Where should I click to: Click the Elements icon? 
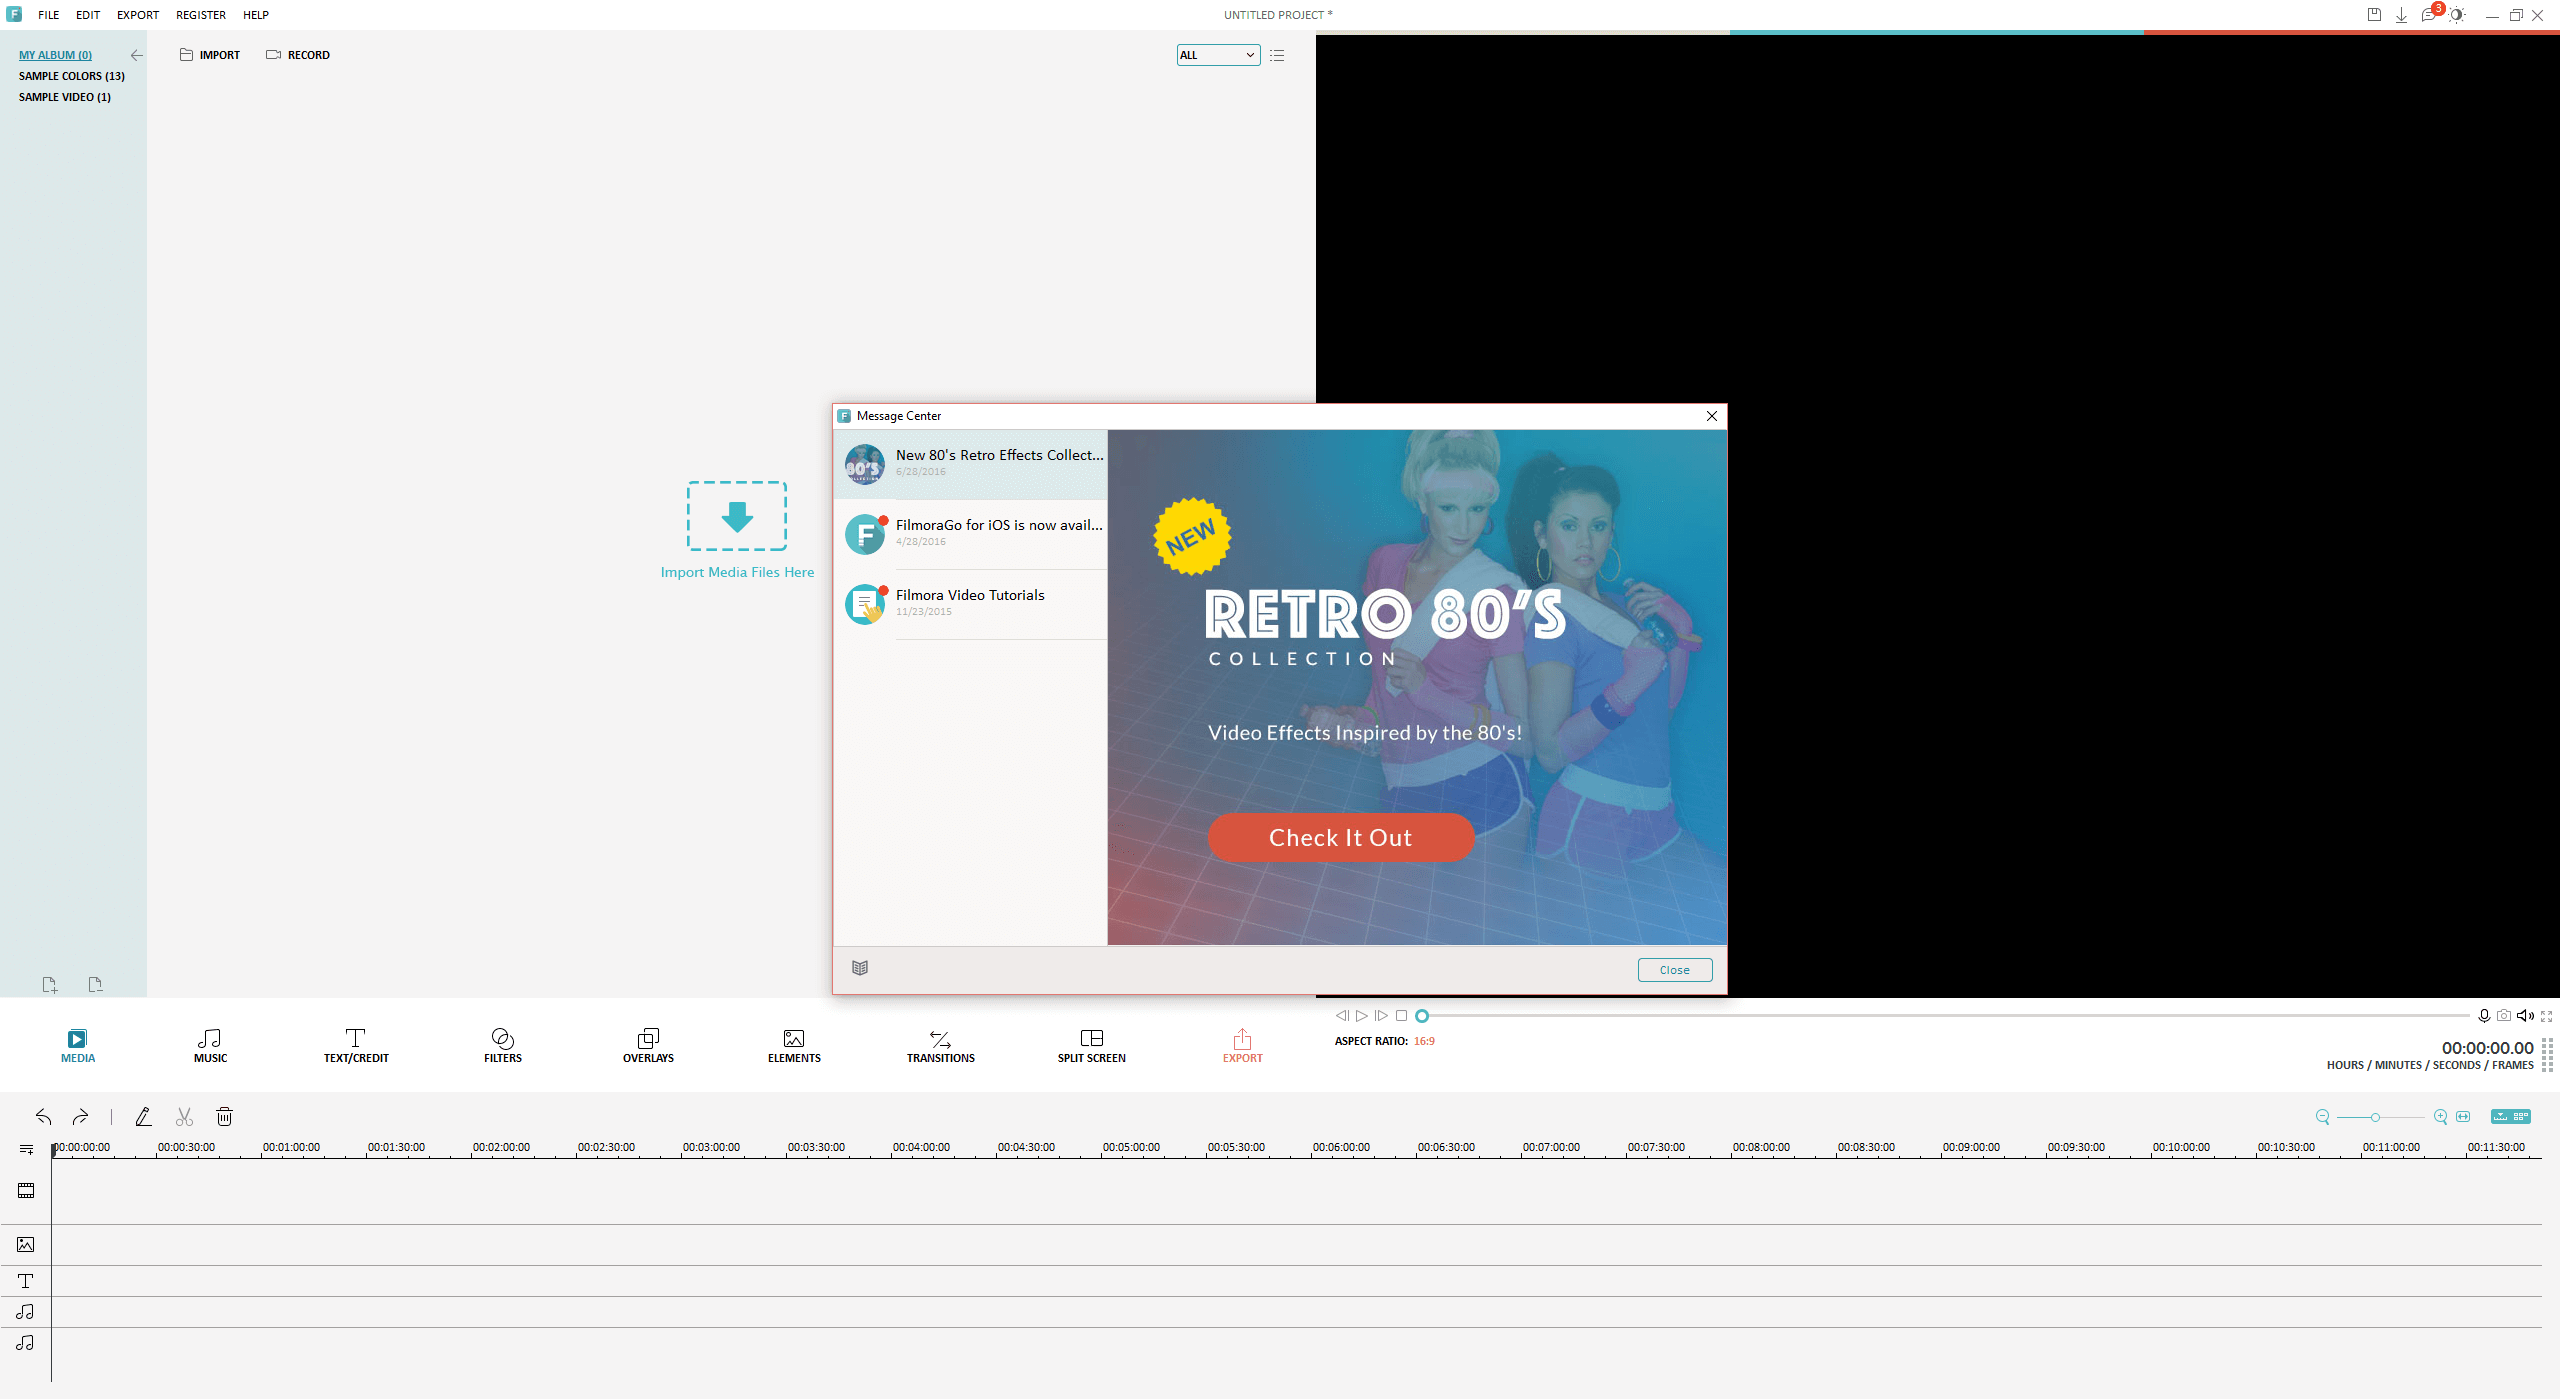pyautogui.click(x=794, y=1045)
